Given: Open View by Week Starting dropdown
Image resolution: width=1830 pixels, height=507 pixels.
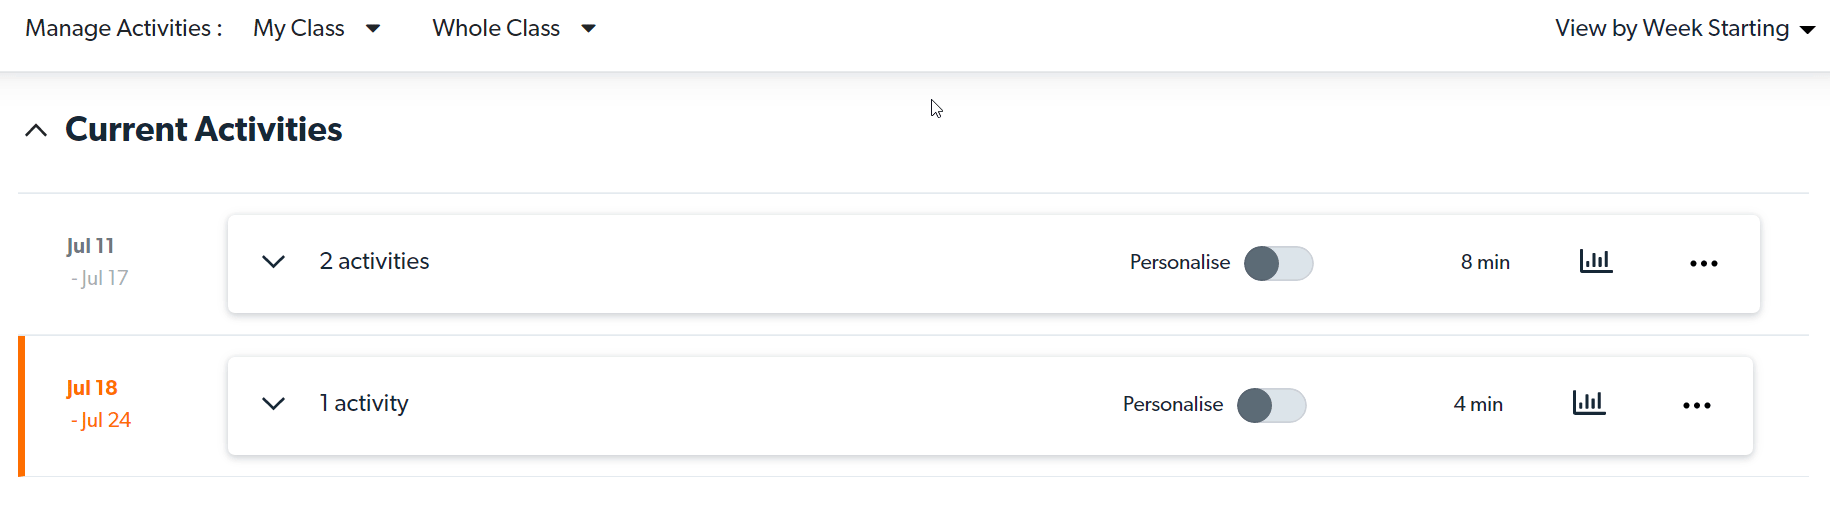Looking at the screenshot, I should coord(1684,28).
